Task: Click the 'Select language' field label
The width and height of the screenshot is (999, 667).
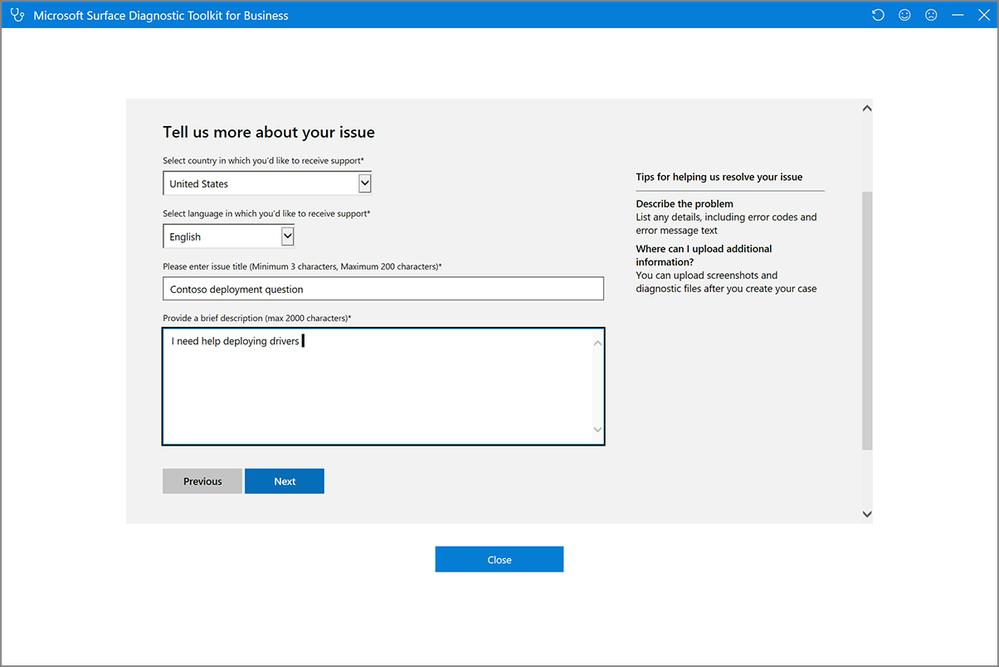Action: point(266,213)
